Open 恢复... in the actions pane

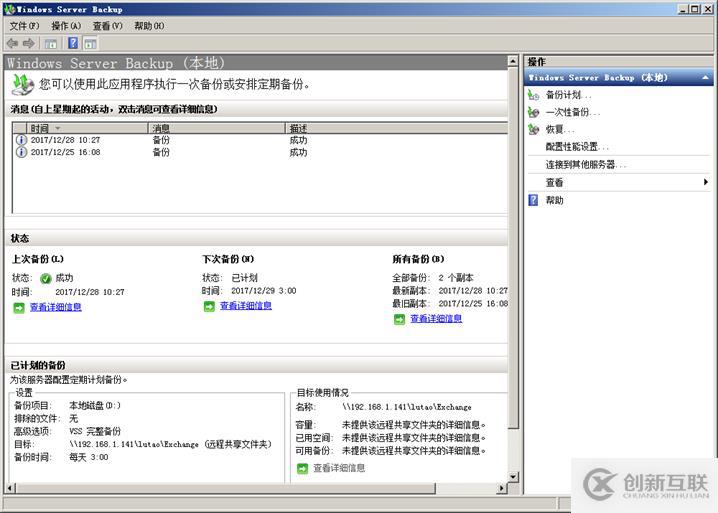coord(560,130)
